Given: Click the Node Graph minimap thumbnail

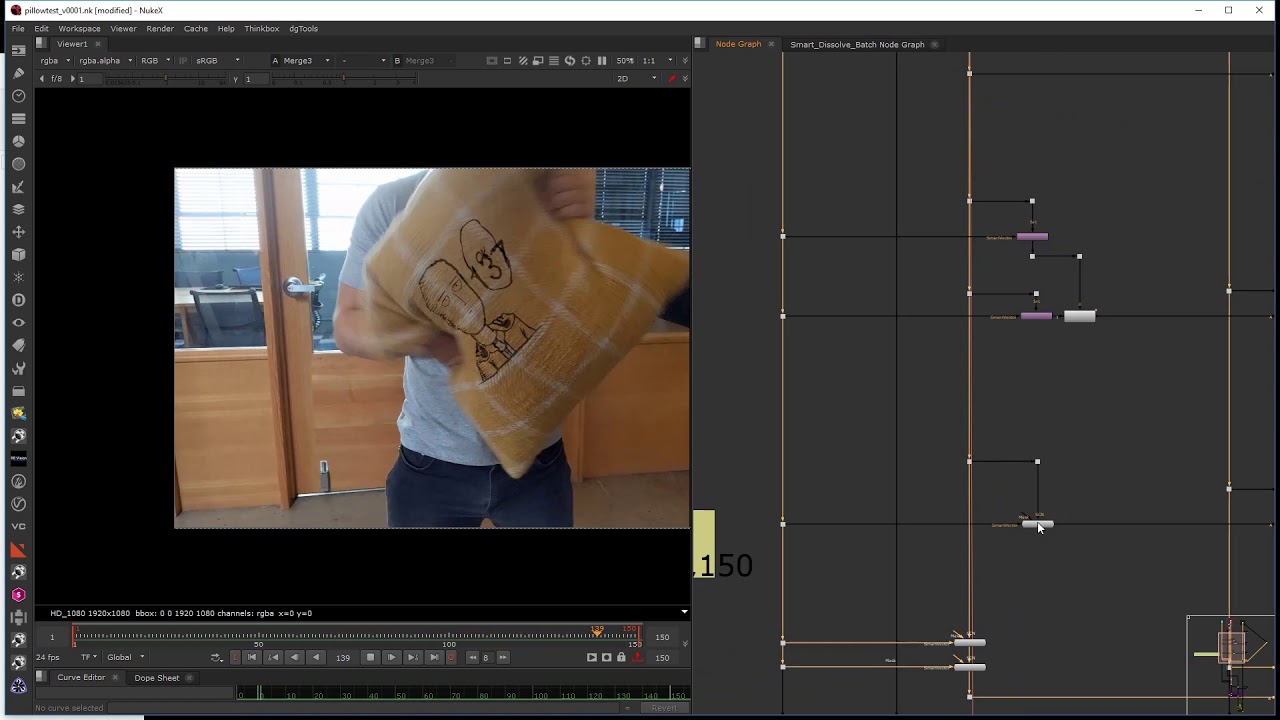Looking at the screenshot, I should pos(1232,665).
